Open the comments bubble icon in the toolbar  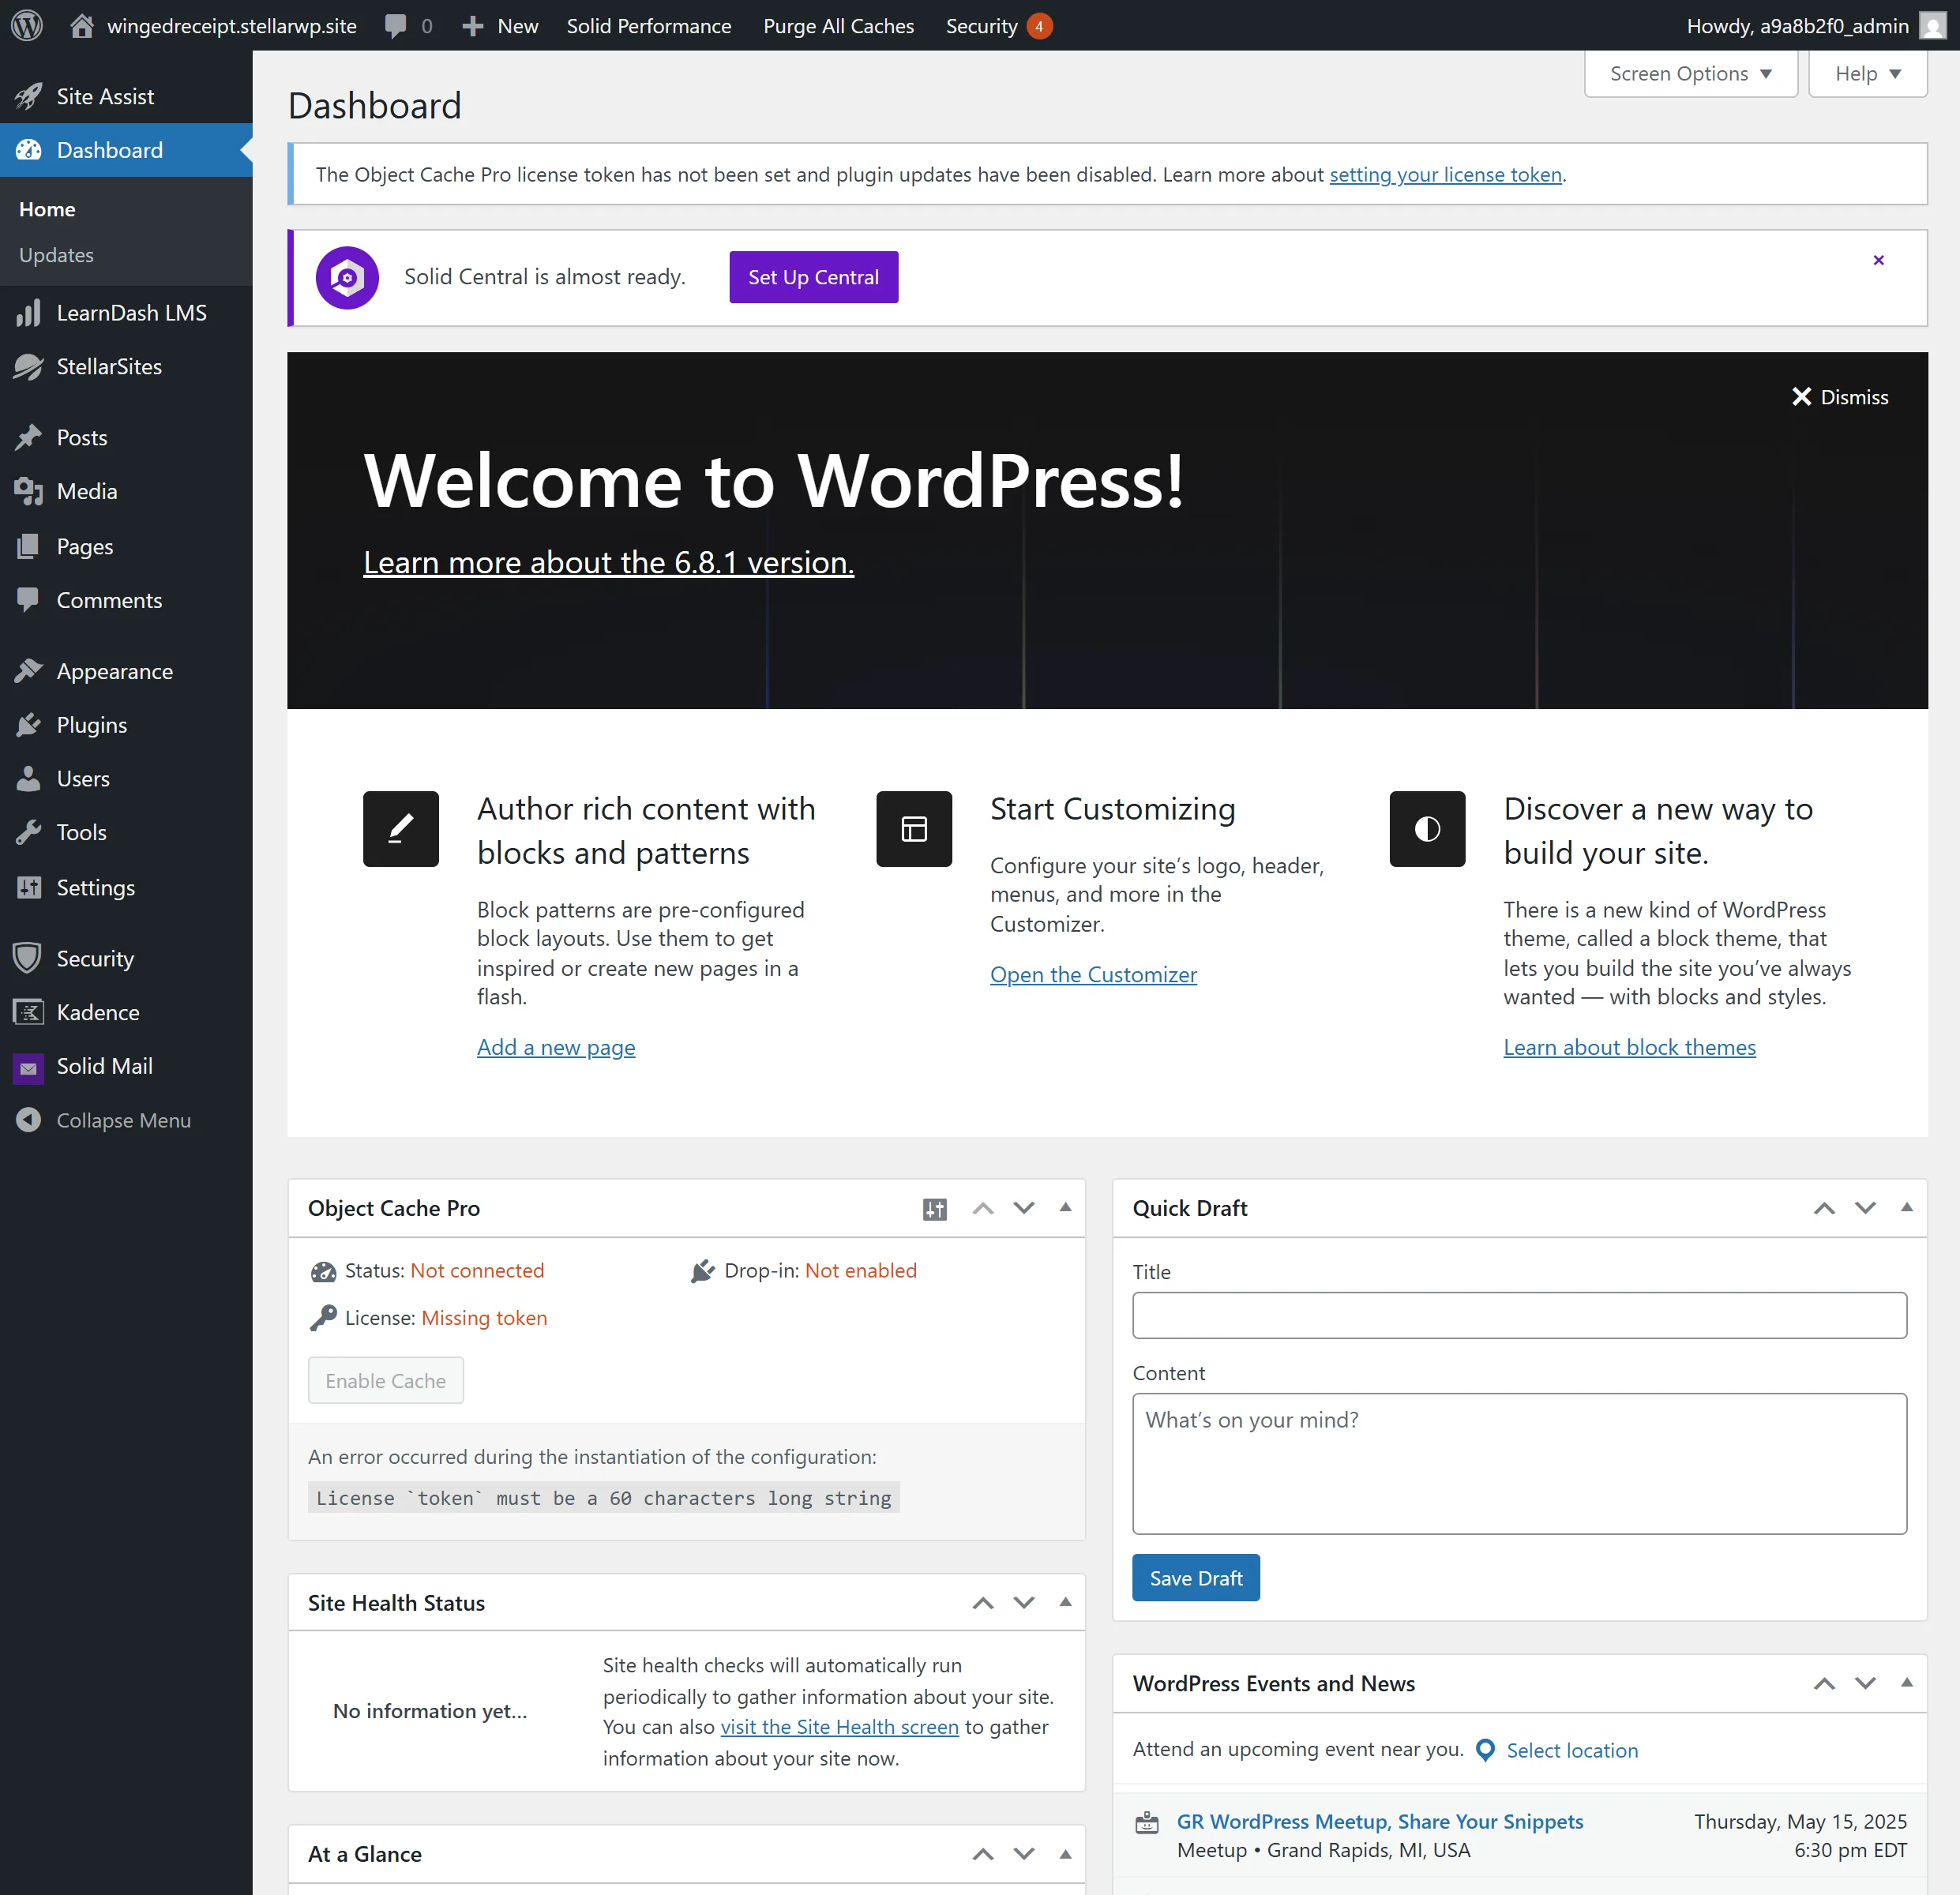coord(397,25)
